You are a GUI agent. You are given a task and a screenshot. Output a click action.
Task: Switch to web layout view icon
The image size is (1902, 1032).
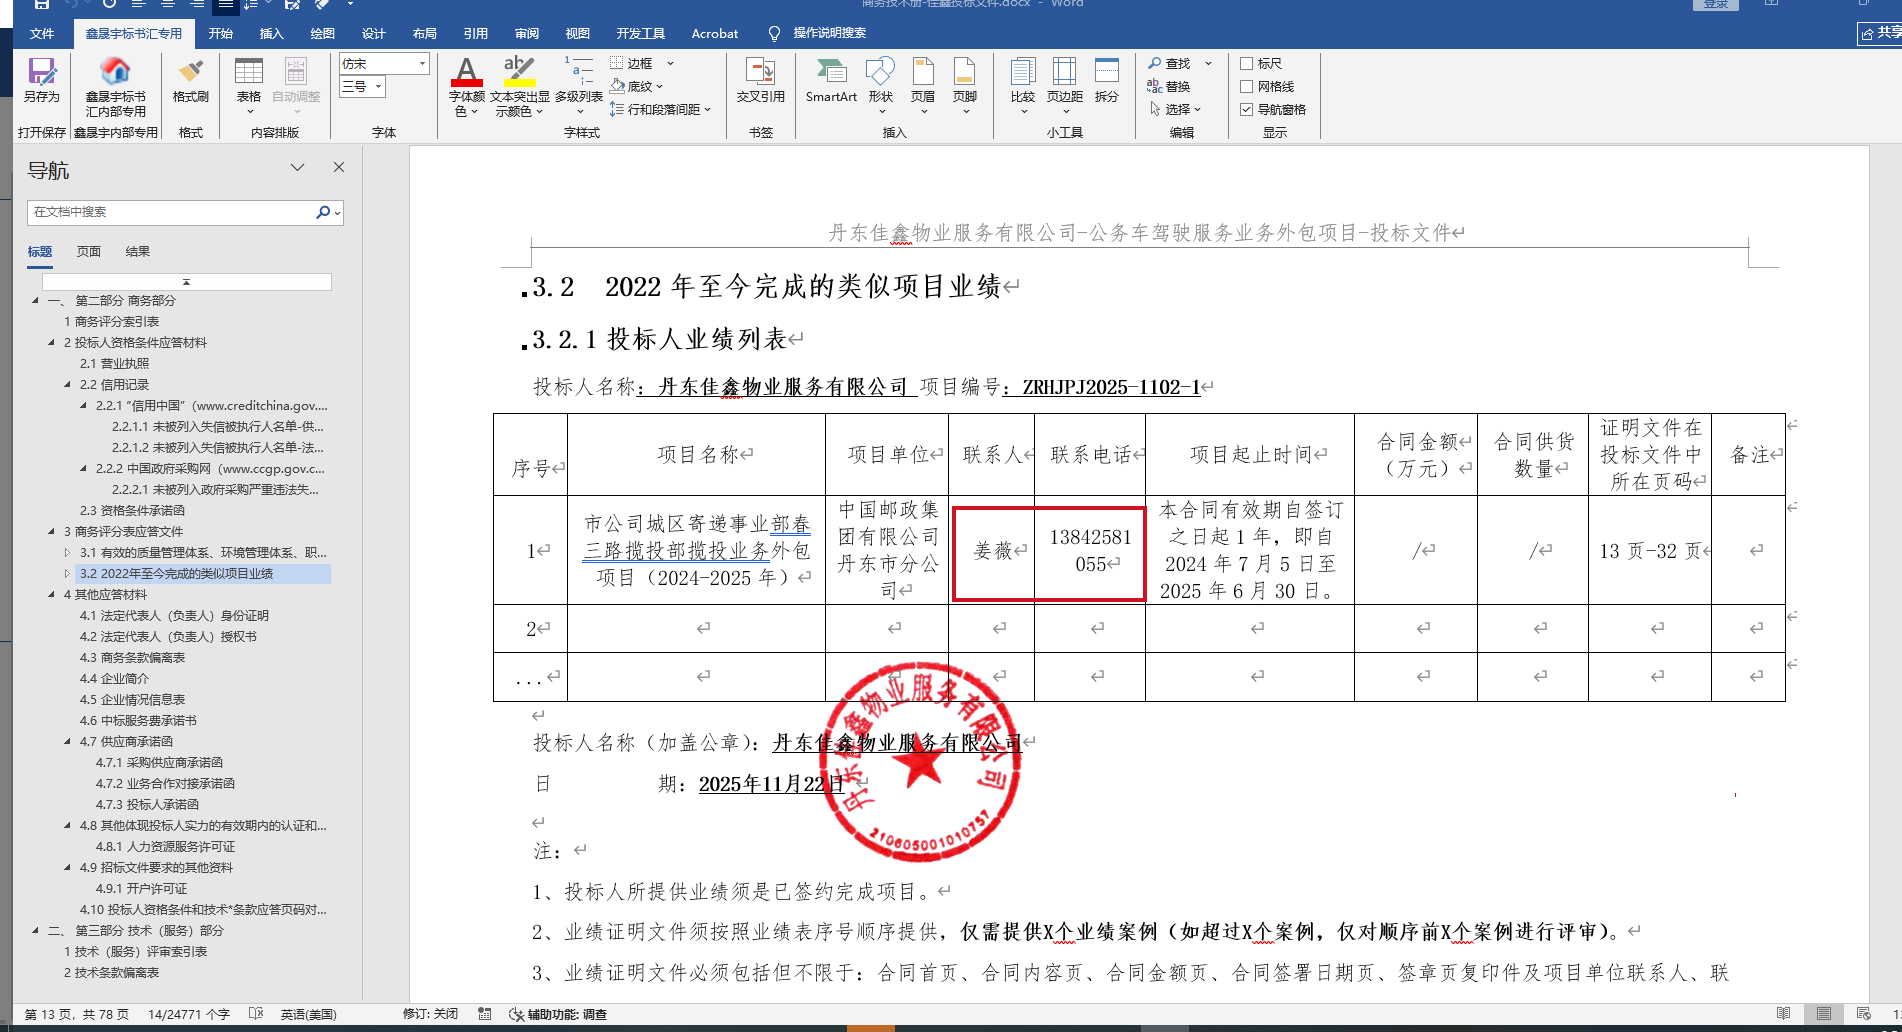point(1863,1014)
